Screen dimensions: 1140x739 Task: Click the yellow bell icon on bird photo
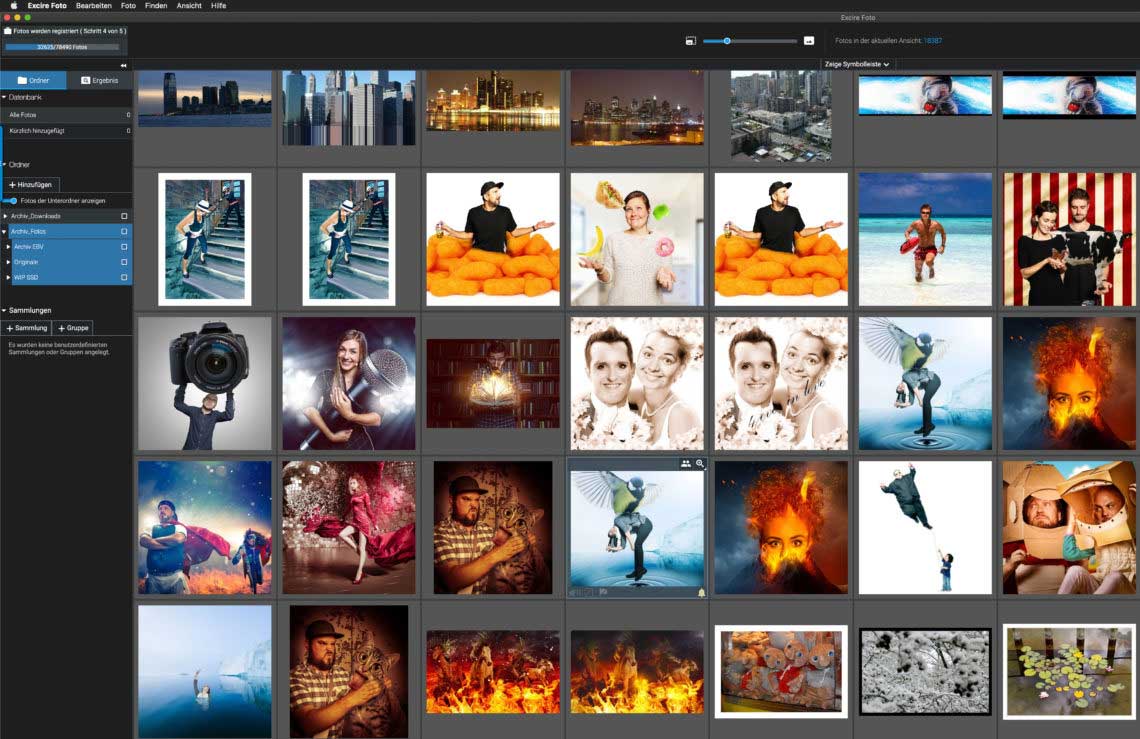[x=702, y=593]
